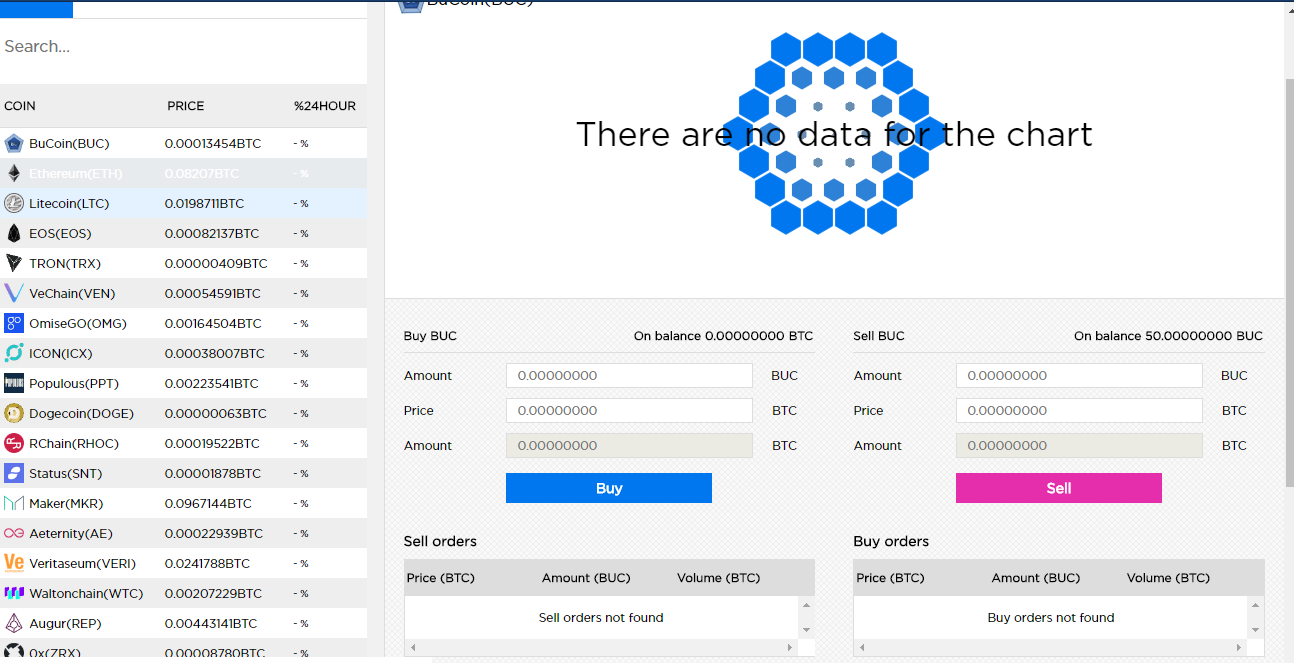Select OmiseGO(OMG) row name
Image resolution: width=1294 pixels, height=663 pixels.
coord(78,324)
